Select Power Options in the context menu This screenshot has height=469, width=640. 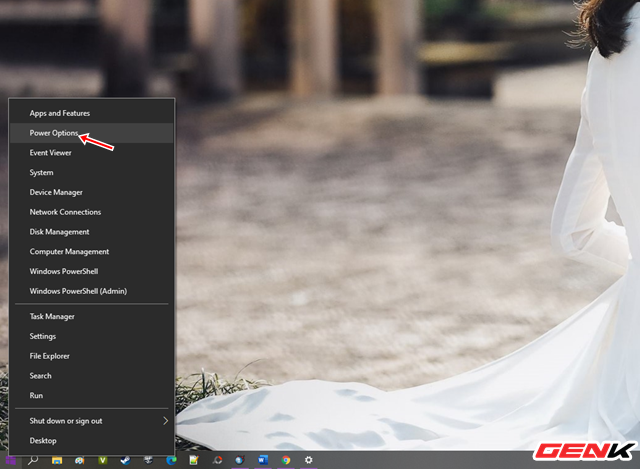(54, 133)
